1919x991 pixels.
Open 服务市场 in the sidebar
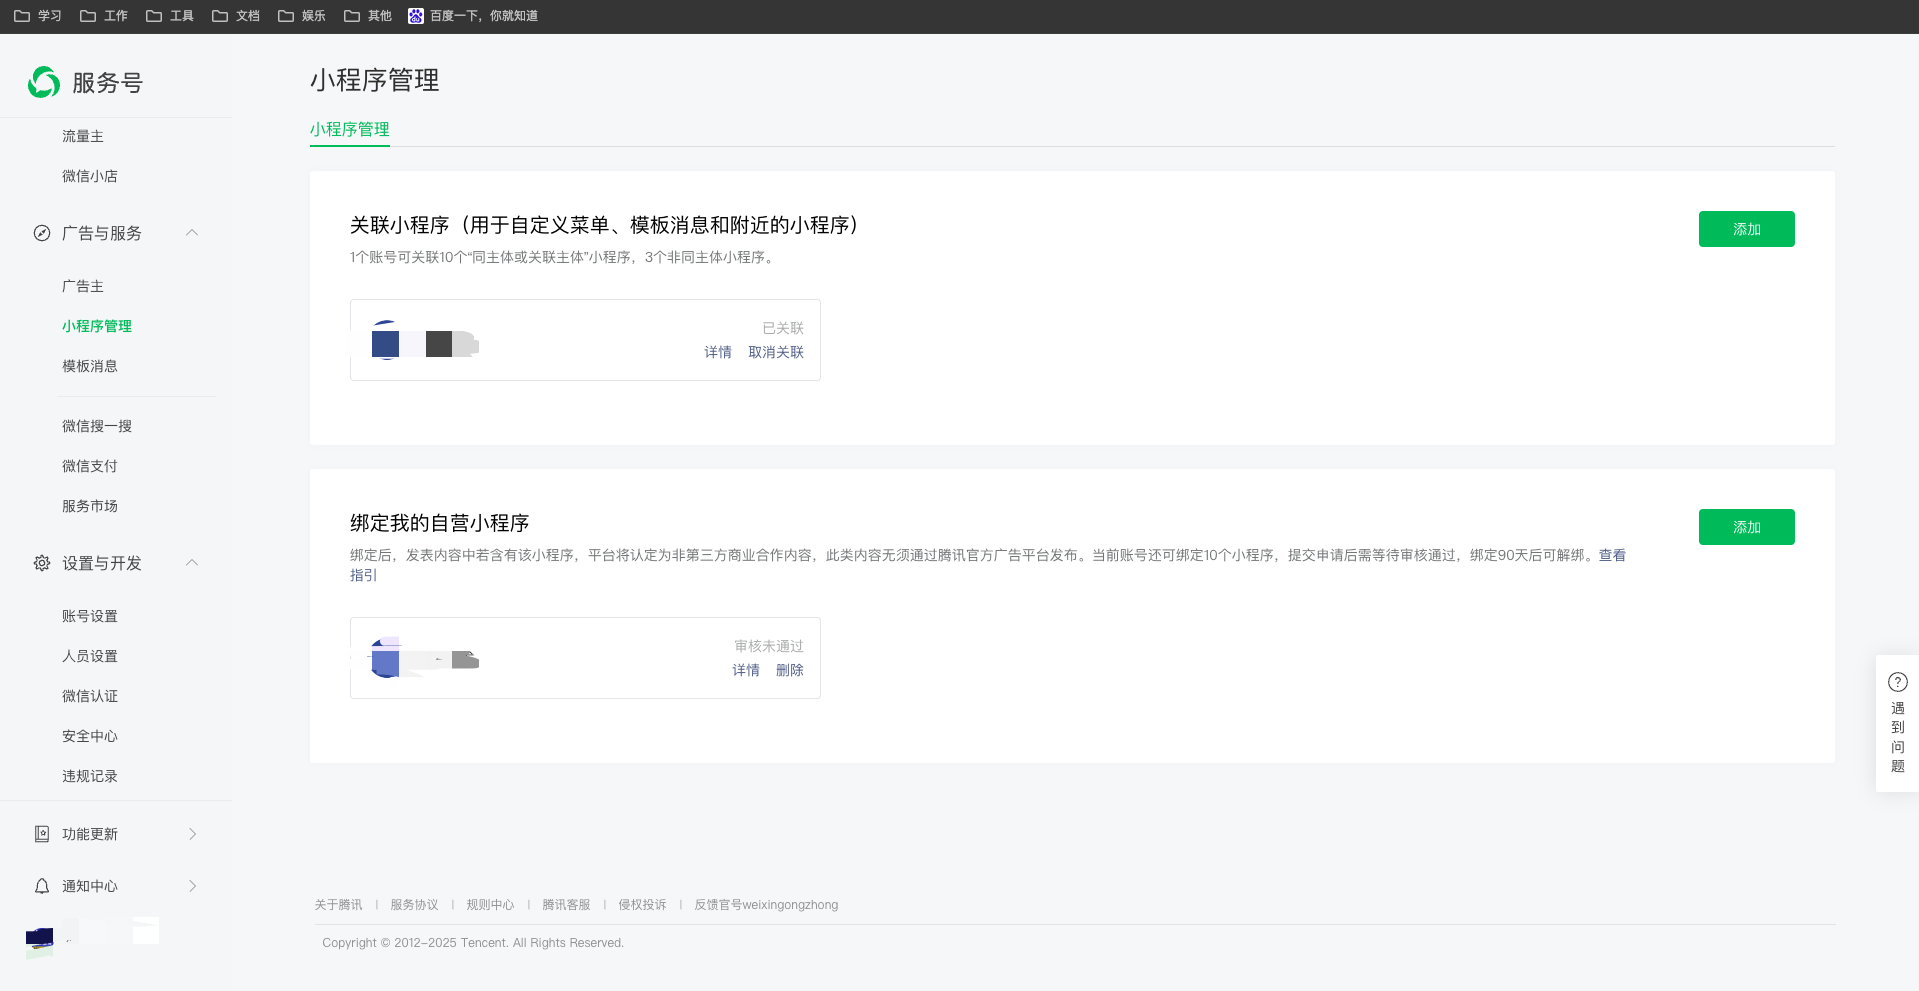point(90,506)
